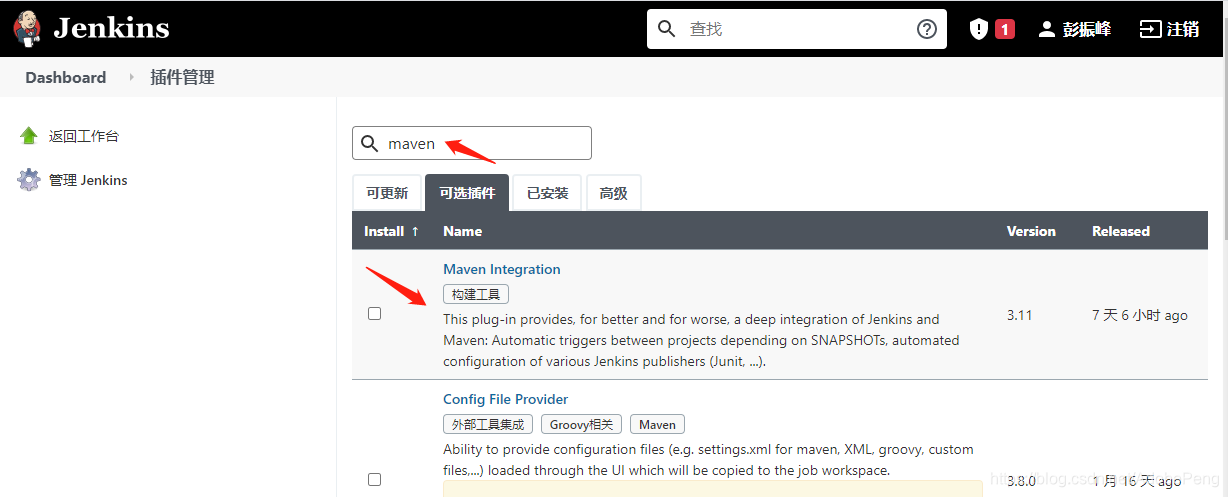Focus the header search field with 查找 placeholder

tap(797, 29)
